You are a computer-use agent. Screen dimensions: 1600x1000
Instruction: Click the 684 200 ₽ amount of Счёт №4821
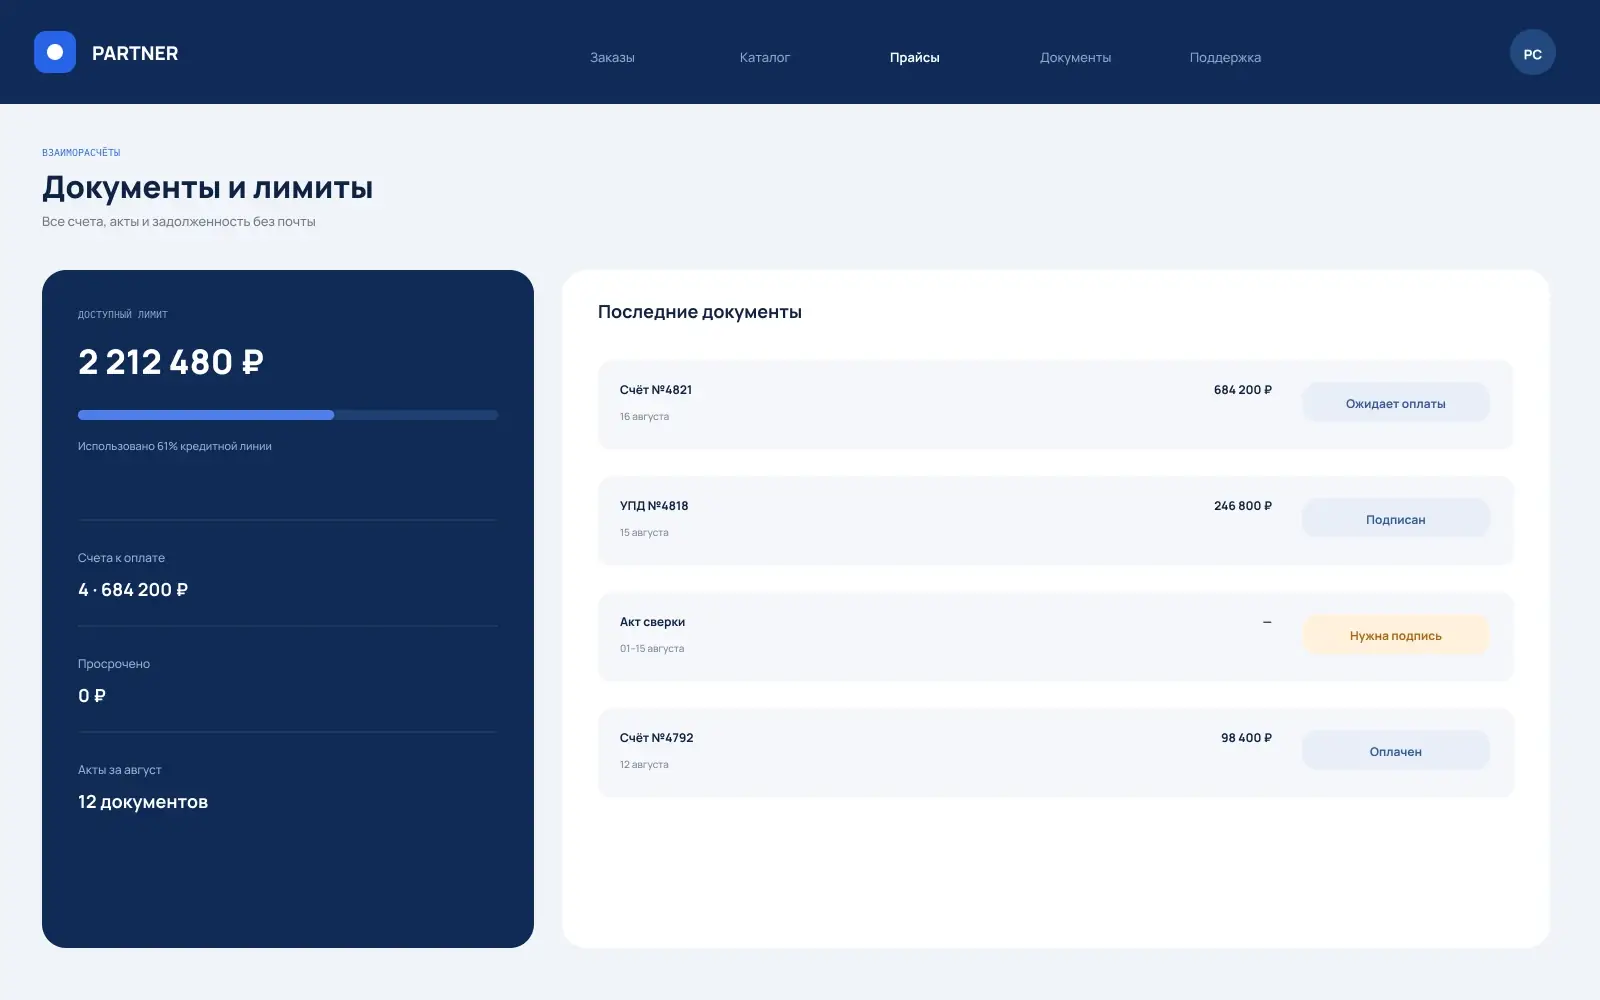tap(1243, 390)
